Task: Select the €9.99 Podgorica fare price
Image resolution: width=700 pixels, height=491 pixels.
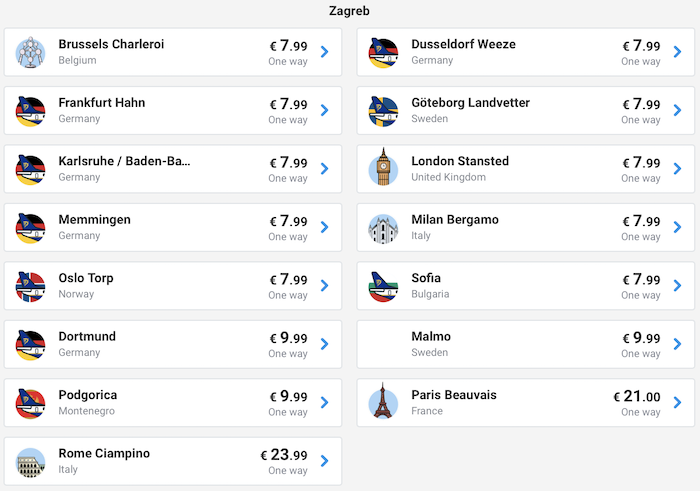Action: click(x=288, y=396)
